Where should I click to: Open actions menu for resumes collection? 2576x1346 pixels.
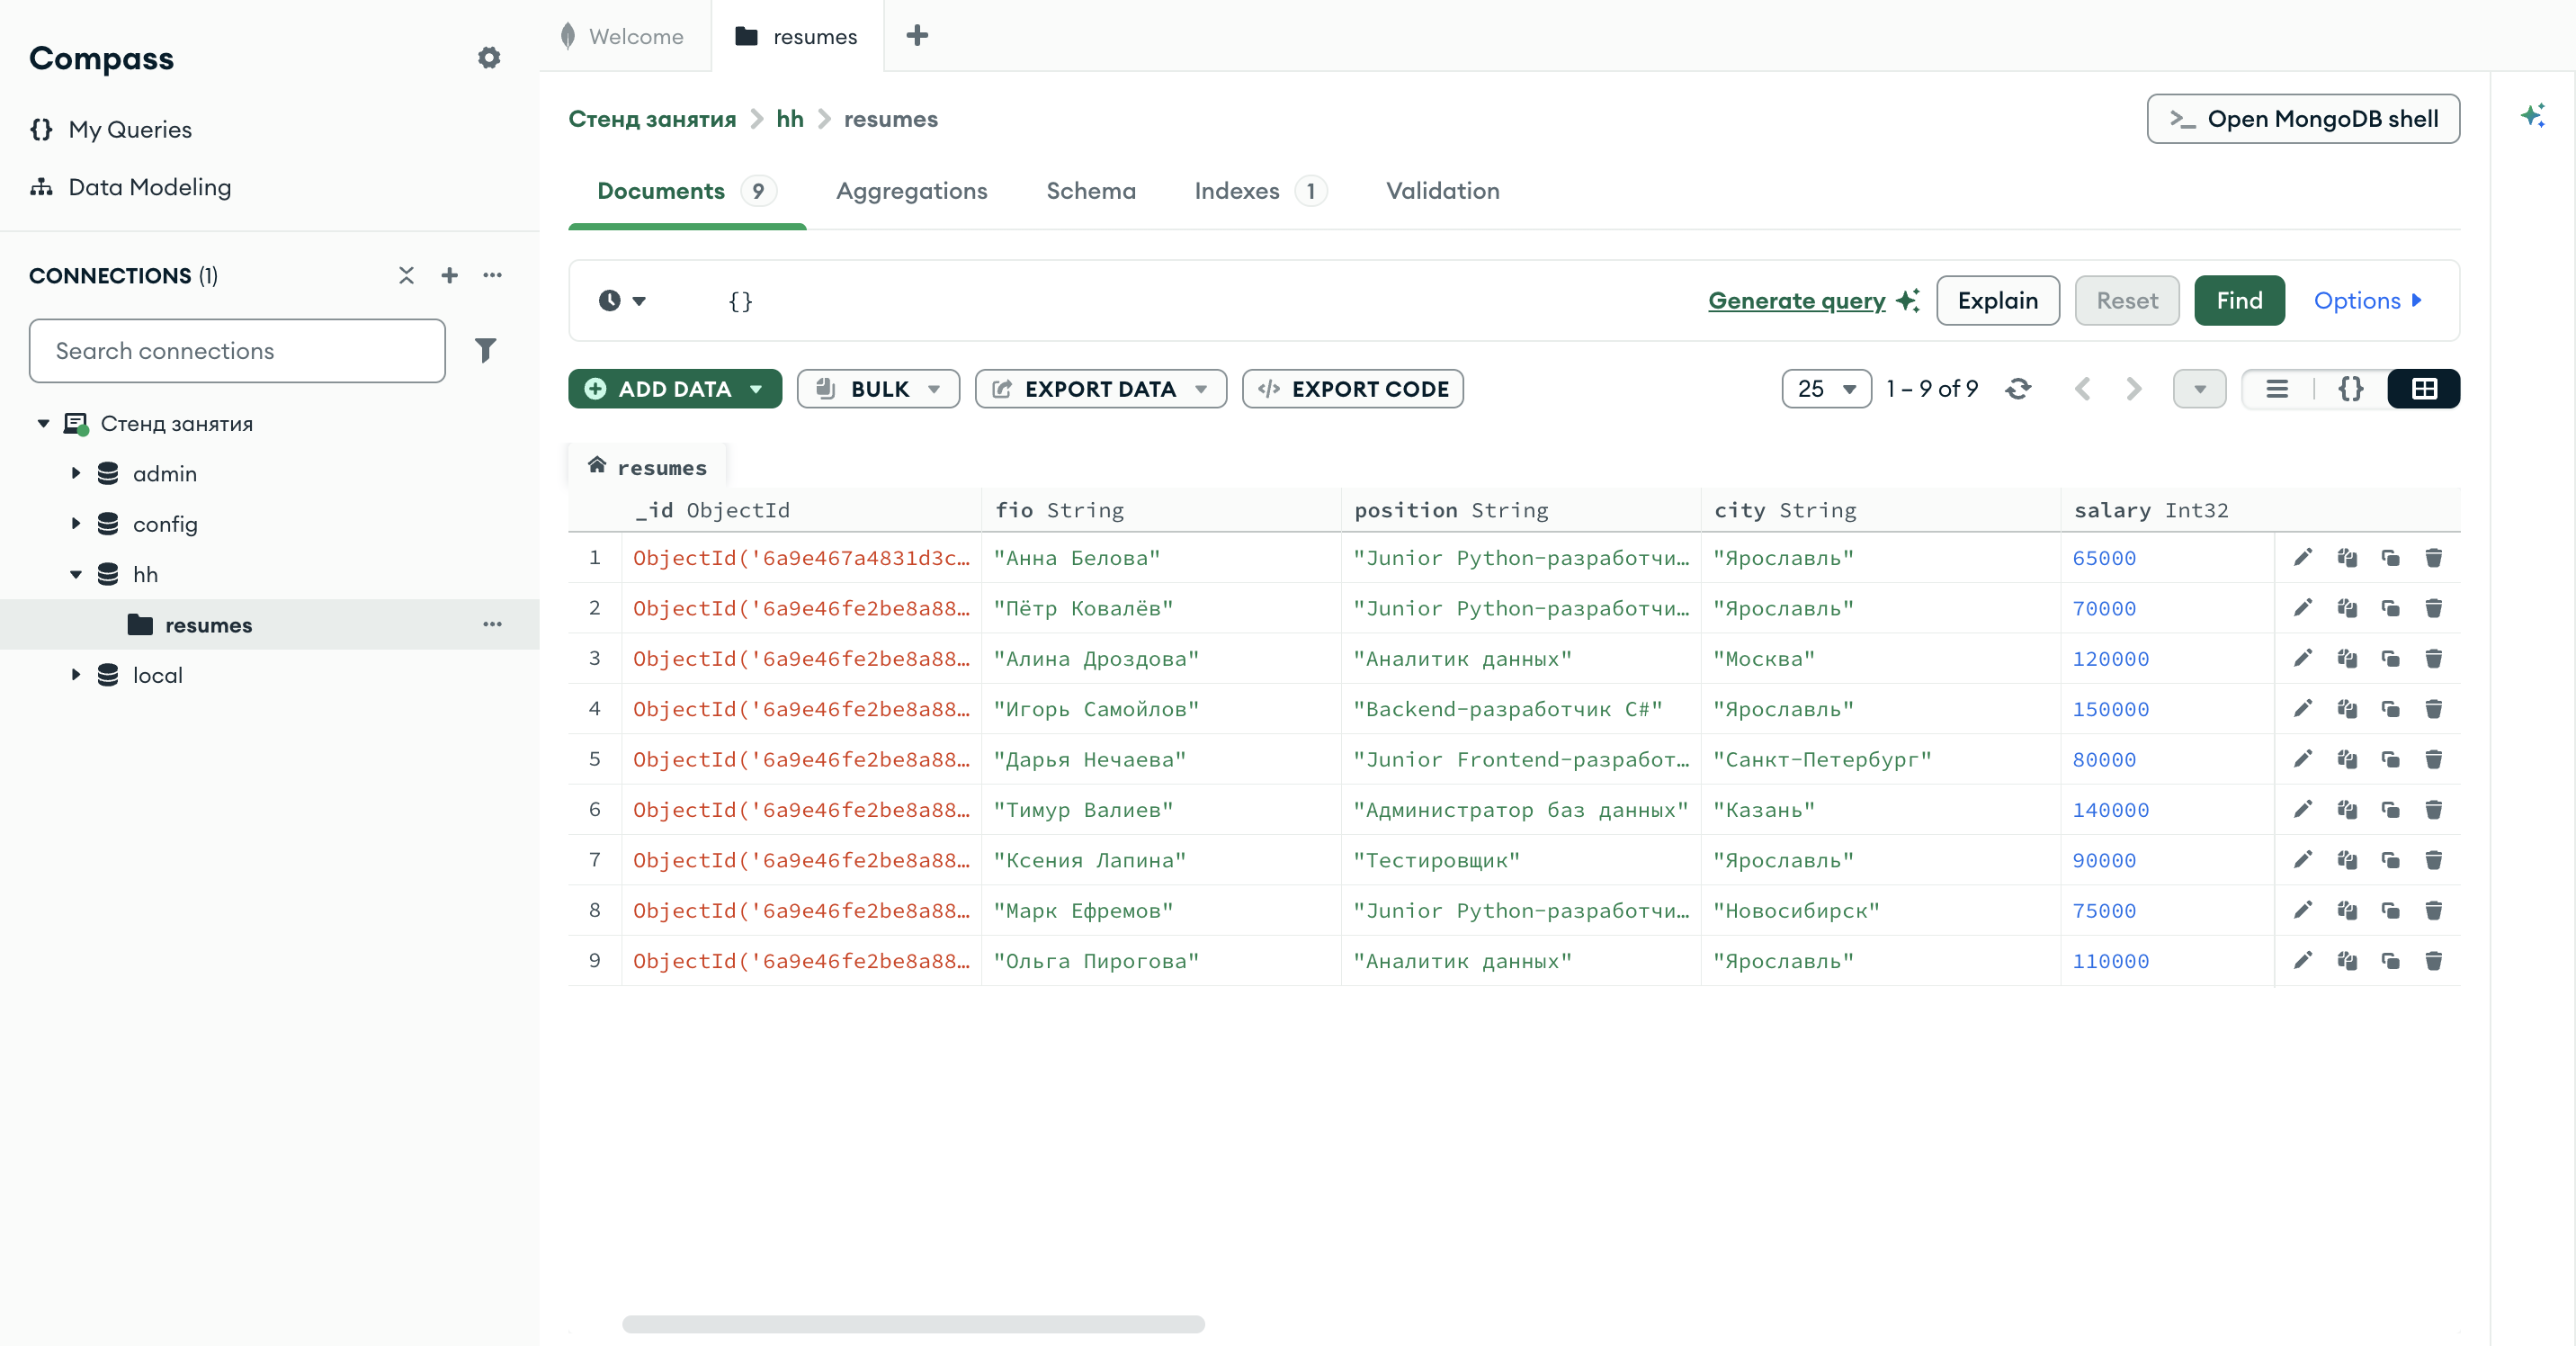point(492,624)
